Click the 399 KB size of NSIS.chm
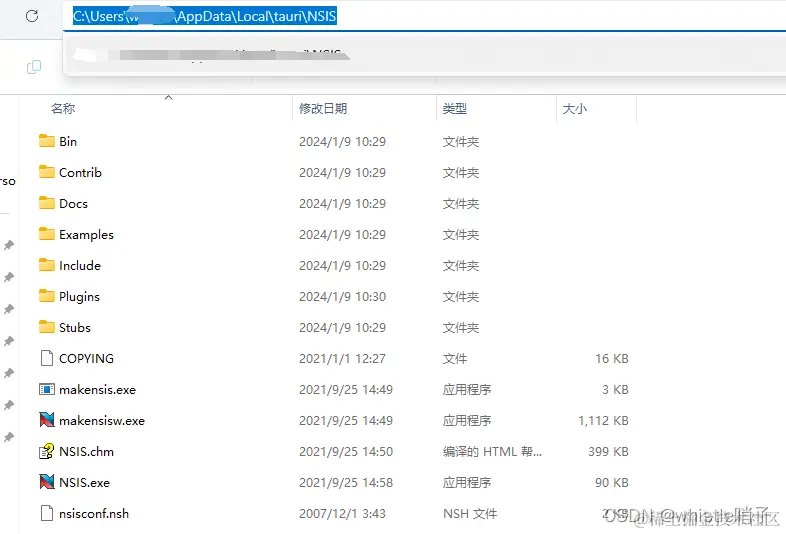The width and height of the screenshot is (786, 534). click(x=608, y=452)
